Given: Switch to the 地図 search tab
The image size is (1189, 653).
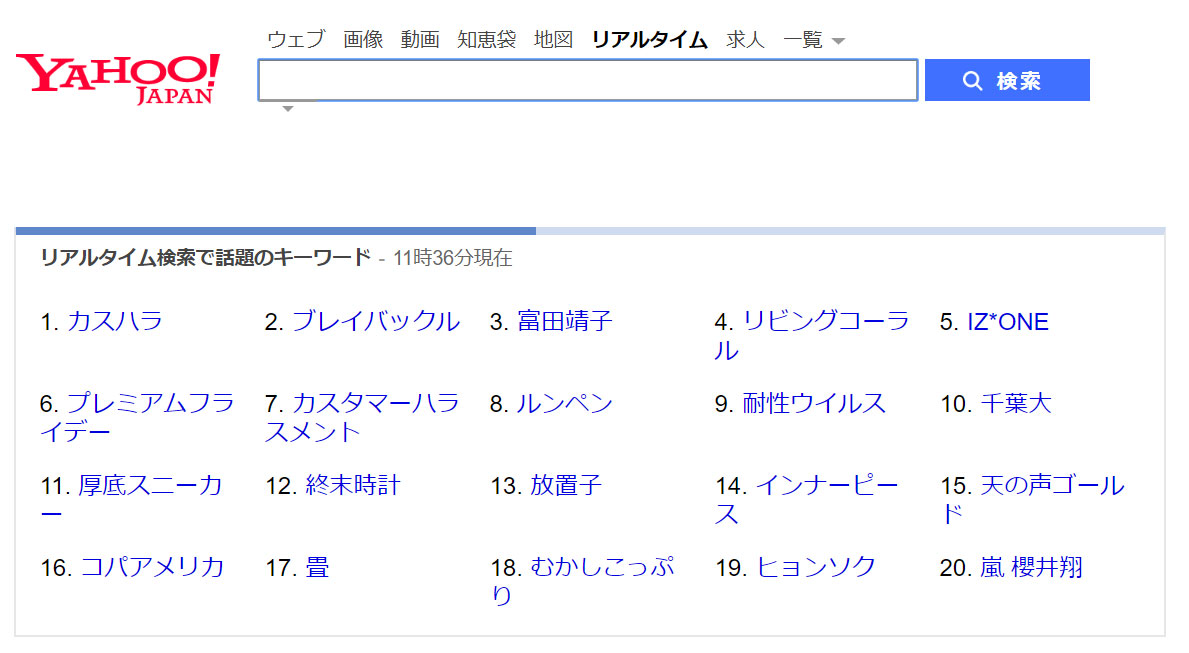Looking at the screenshot, I should click(x=553, y=39).
